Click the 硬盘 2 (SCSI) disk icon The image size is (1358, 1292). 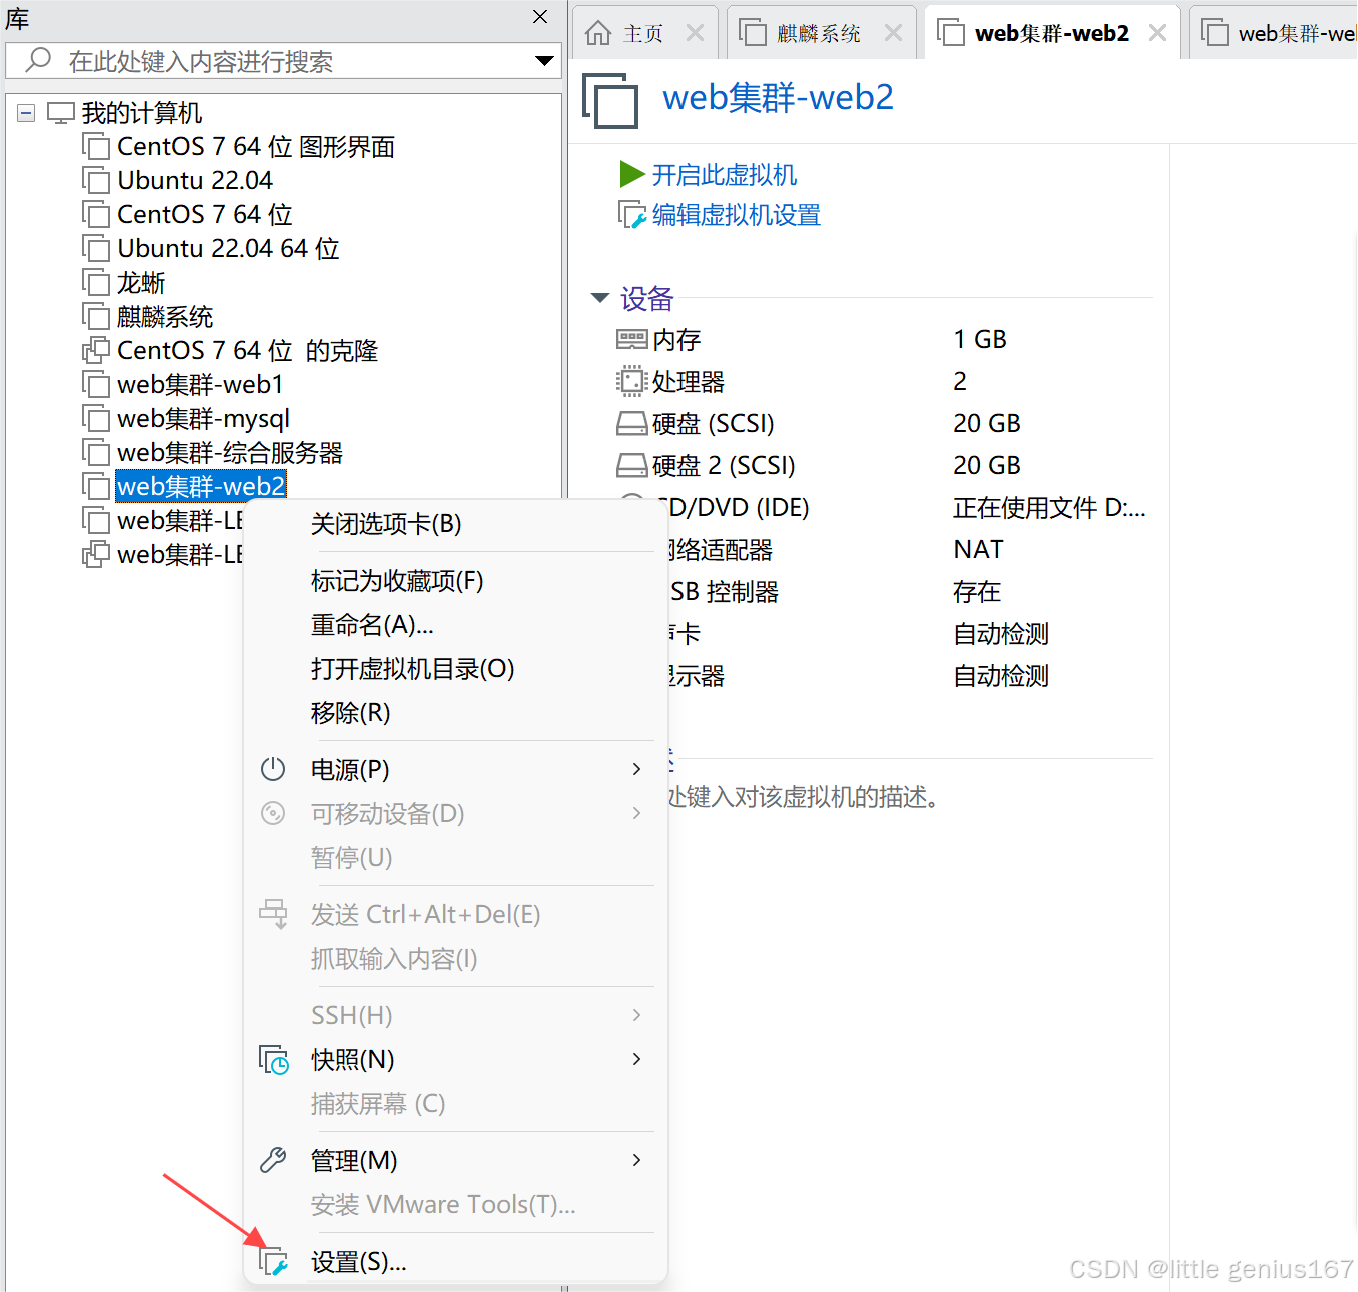coord(631,466)
